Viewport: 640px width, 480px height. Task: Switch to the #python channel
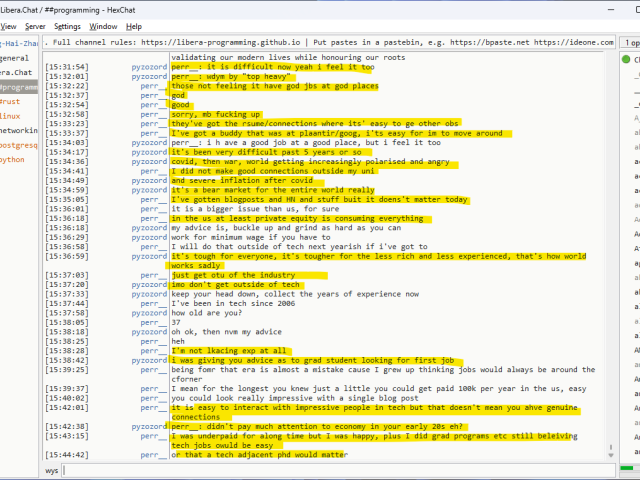click(x=13, y=159)
